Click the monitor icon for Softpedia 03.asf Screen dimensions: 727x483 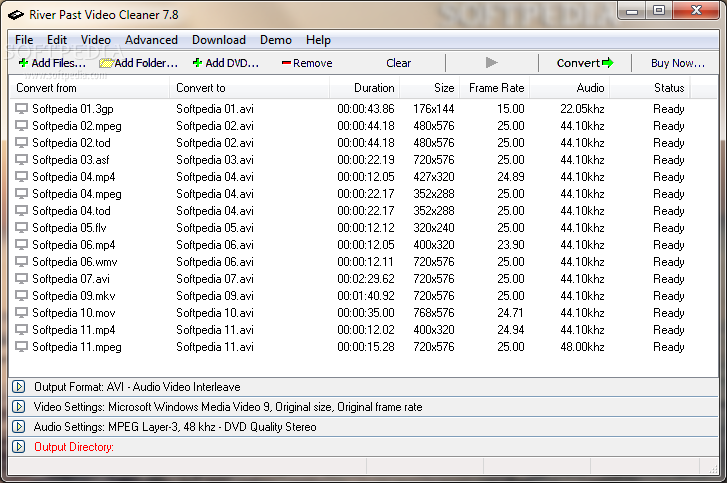pos(21,159)
